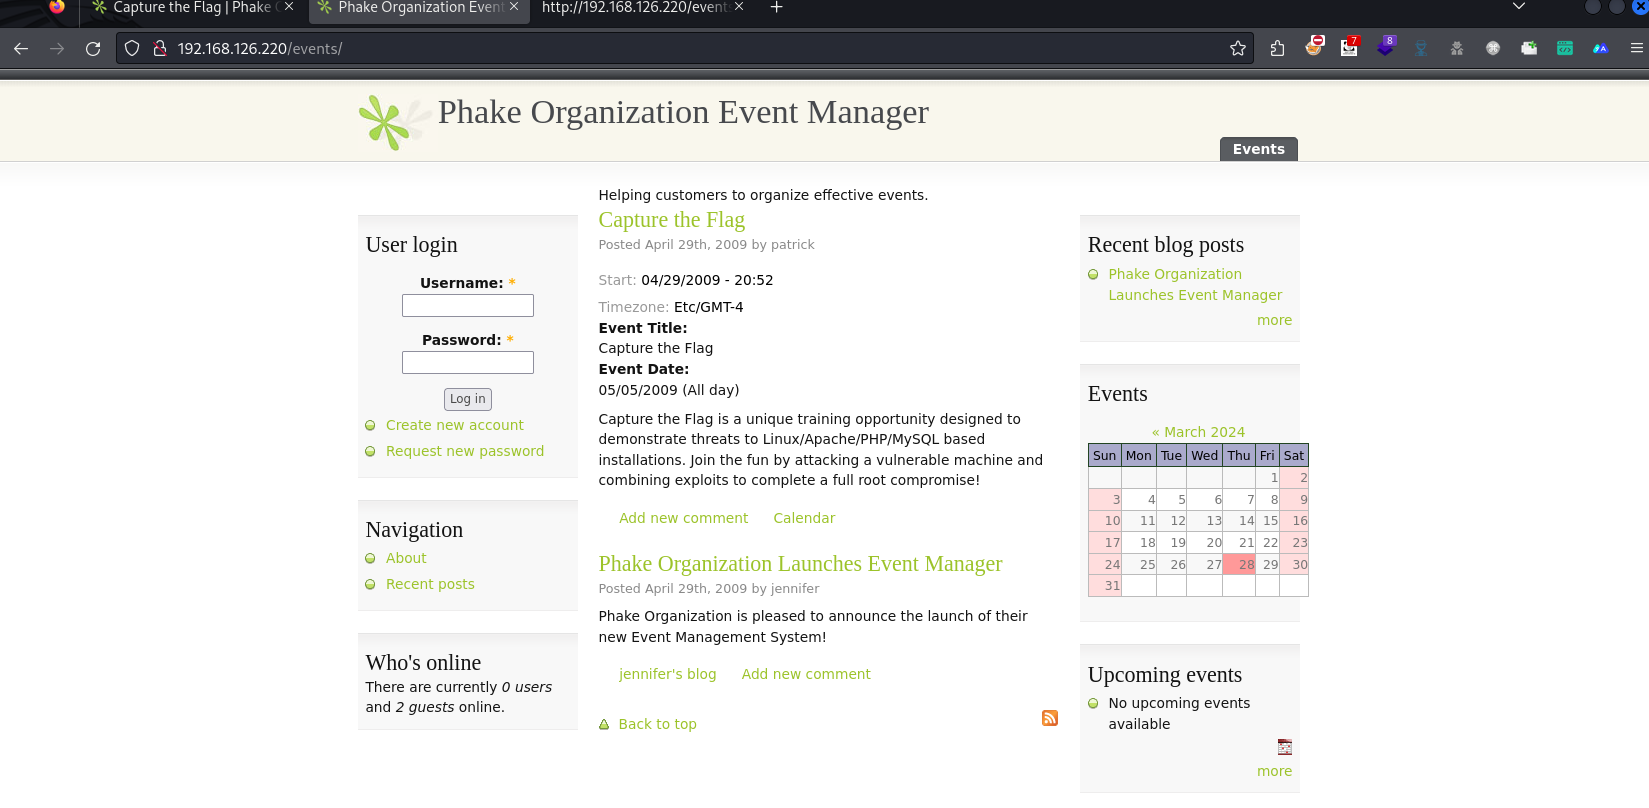Open the round command-symbol extension
The width and height of the screenshot is (1649, 808).
coord(1493,48)
